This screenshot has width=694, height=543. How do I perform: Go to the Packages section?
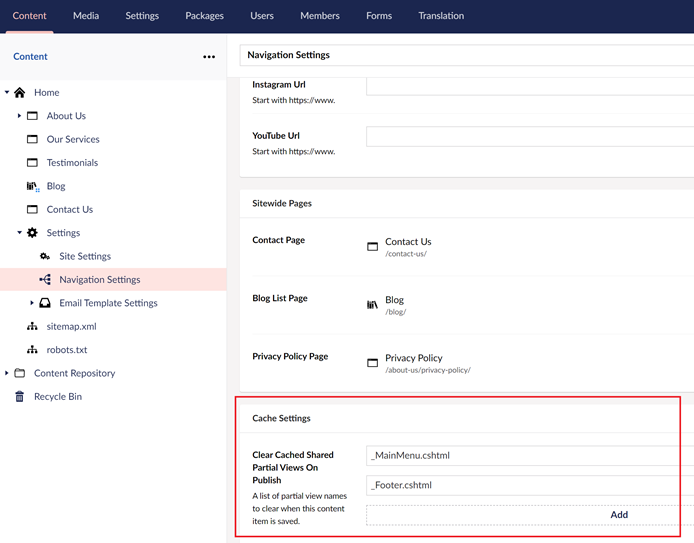[x=204, y=16]
